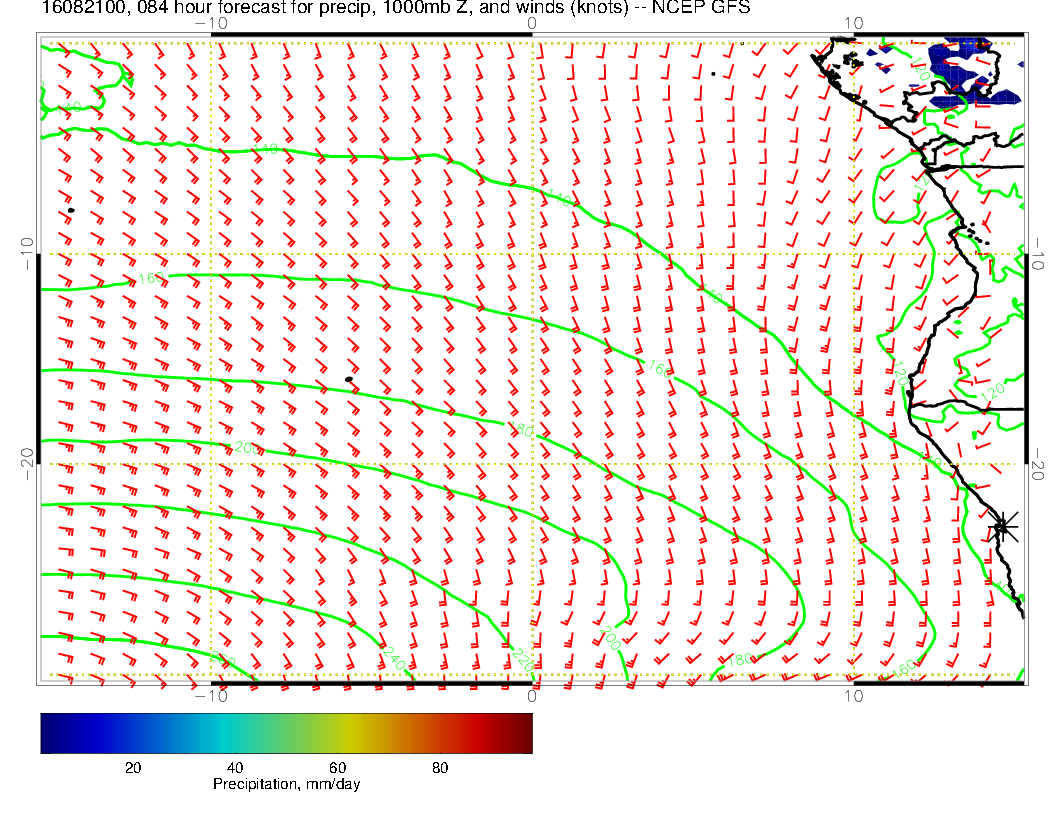1056x816 pixels.
Task: Click the -10 longitude label on bottom axis
Action: point(211,695)
